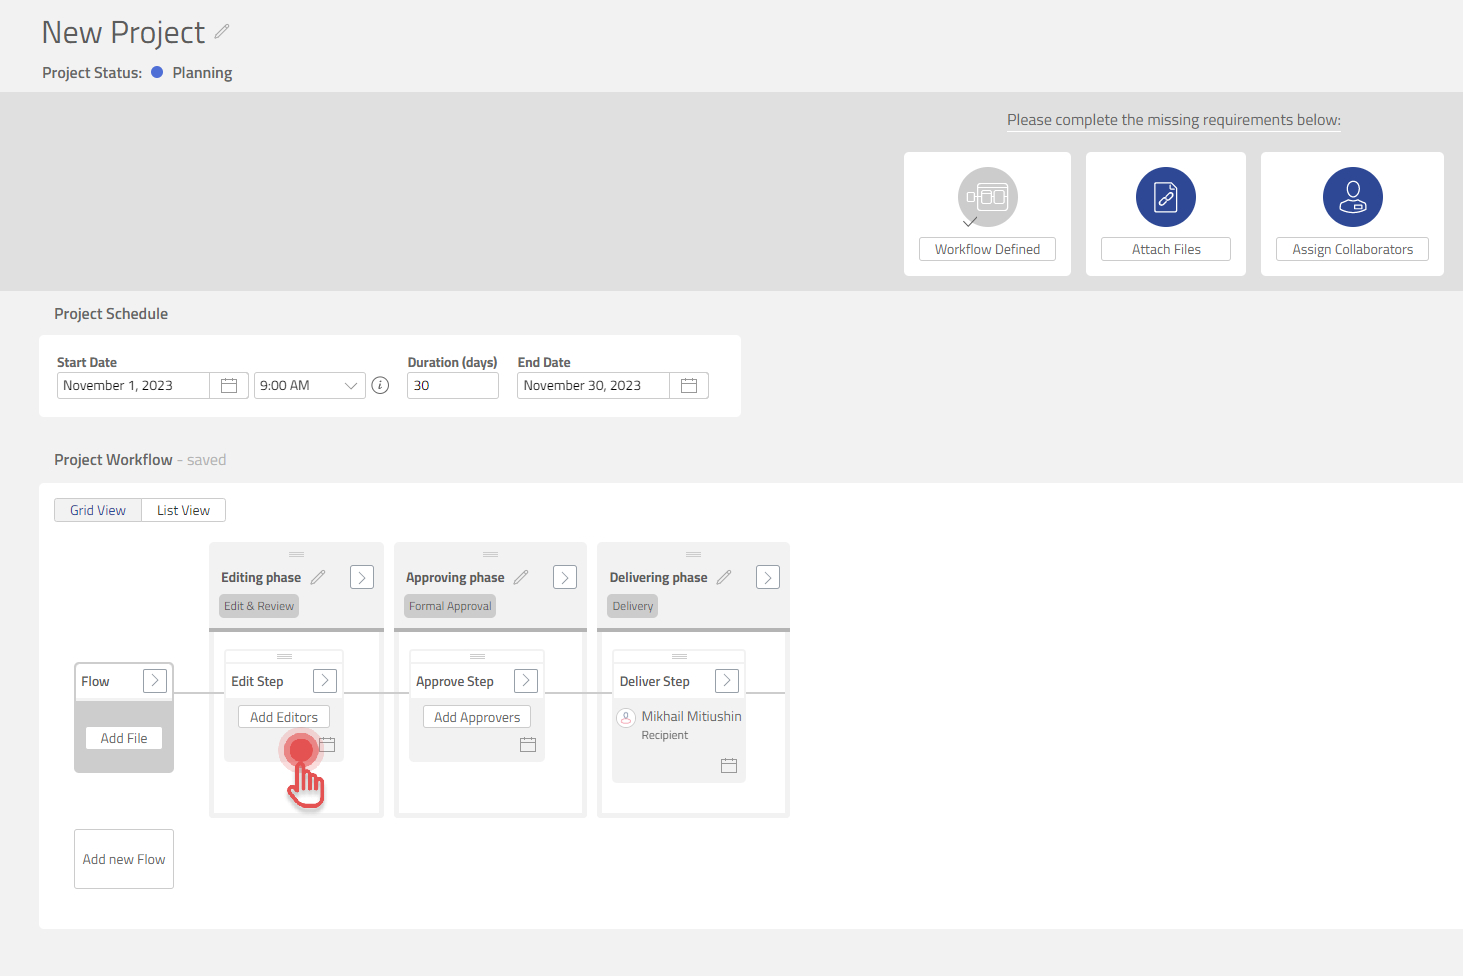Expand the Flow card arrow
The image size is (1463, 976).
[155, 681]
